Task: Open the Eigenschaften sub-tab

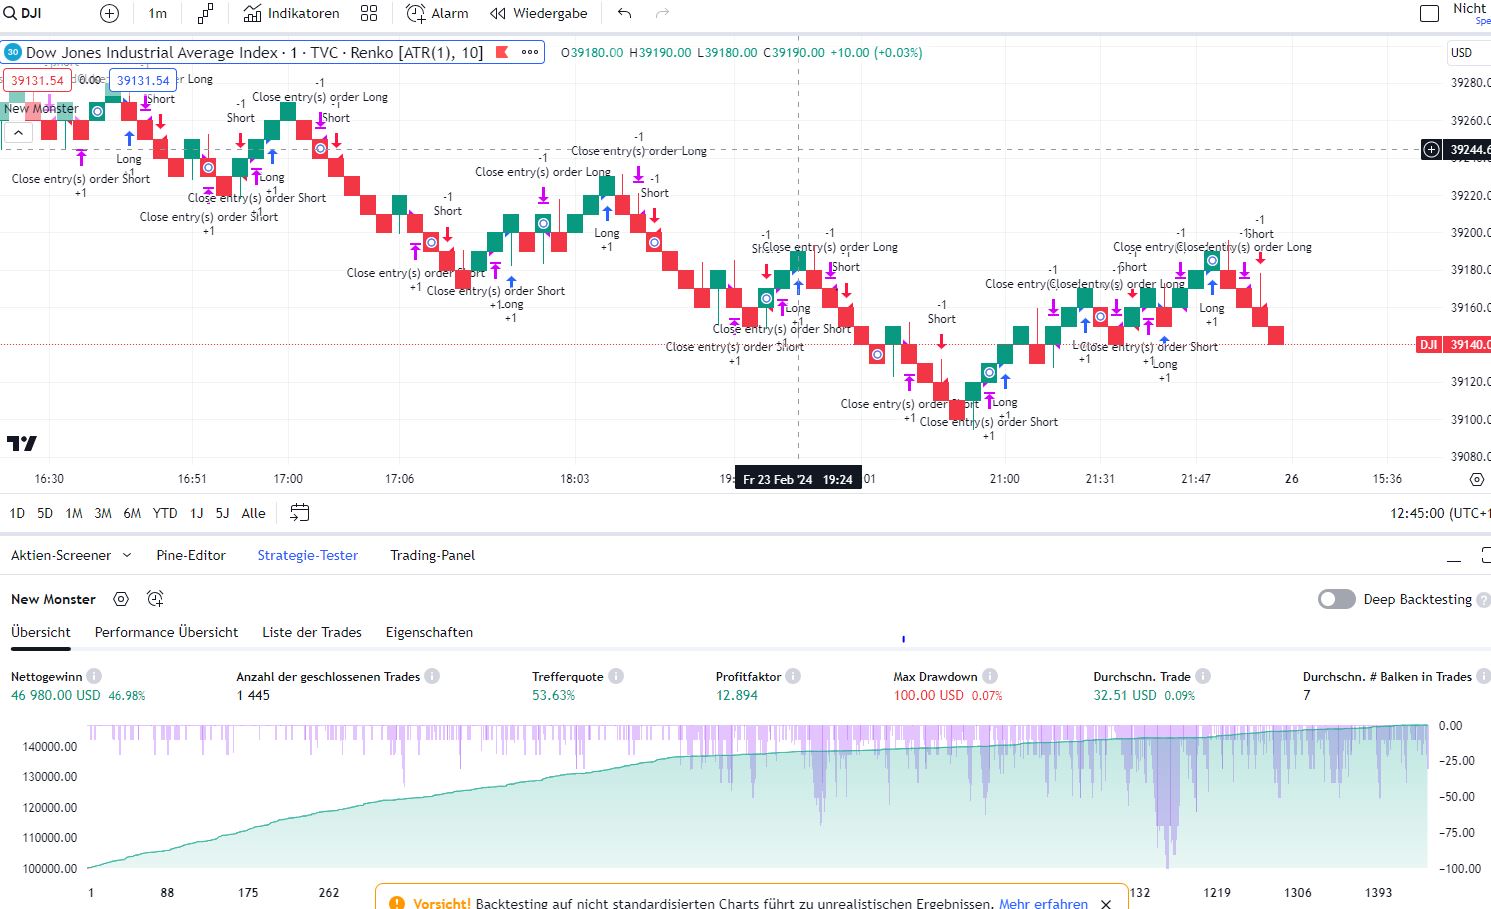Action: [430, 632]
